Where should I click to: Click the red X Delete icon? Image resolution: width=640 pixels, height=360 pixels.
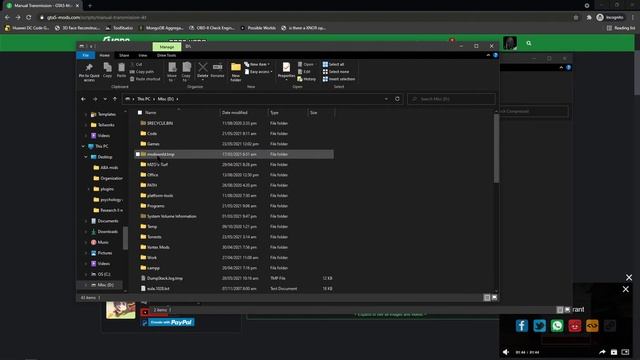point(202,67)
